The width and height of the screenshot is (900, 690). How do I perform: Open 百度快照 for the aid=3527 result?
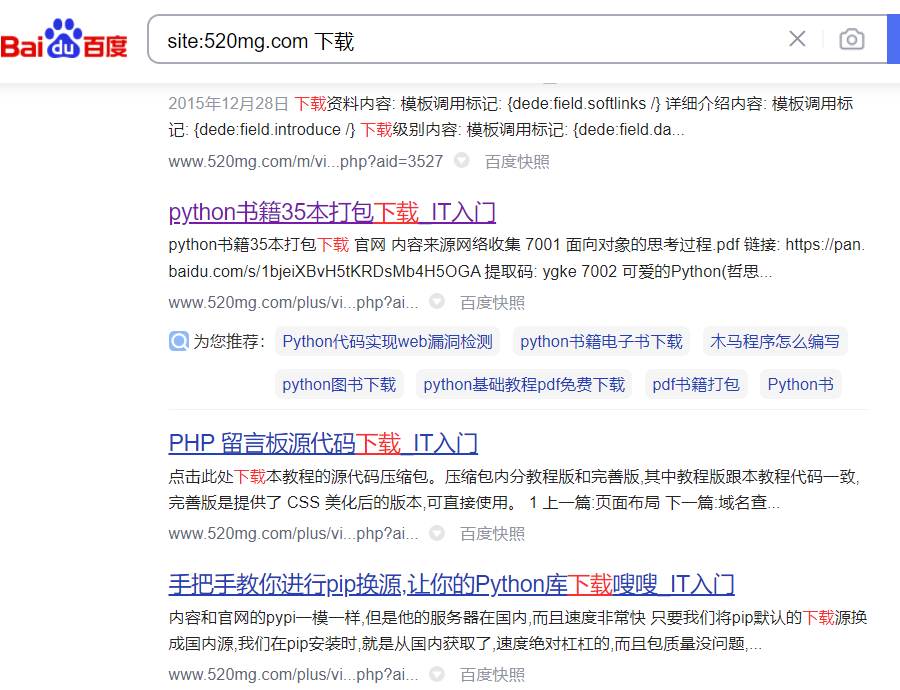point(517,162)
